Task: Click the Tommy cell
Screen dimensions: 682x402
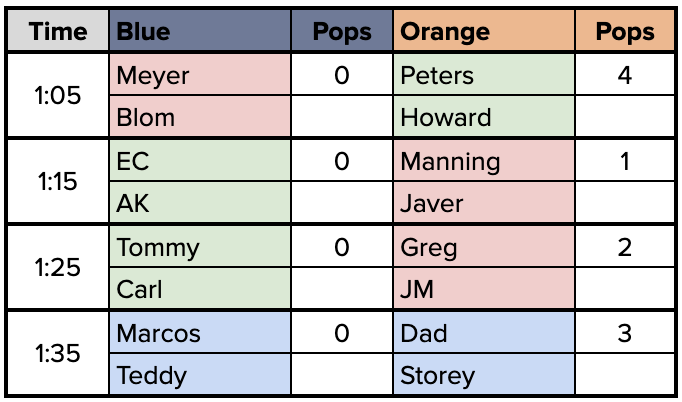Action: [x=200, y=246]
